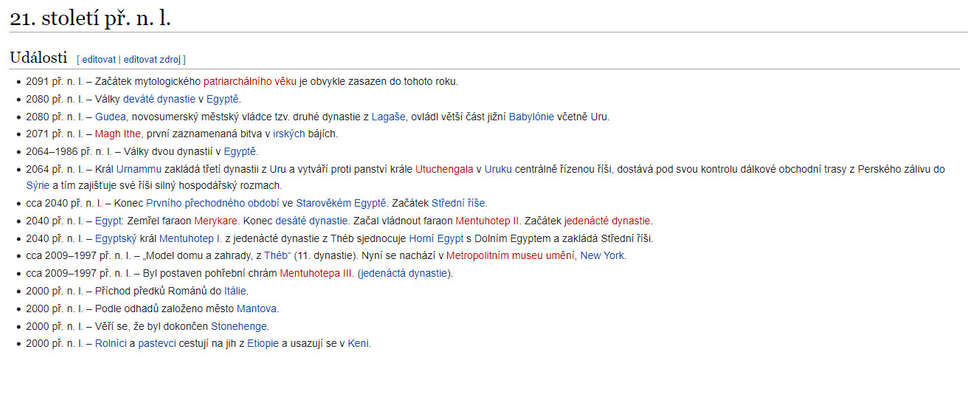Open the red 'Utuchengala' link

point(444,169)
